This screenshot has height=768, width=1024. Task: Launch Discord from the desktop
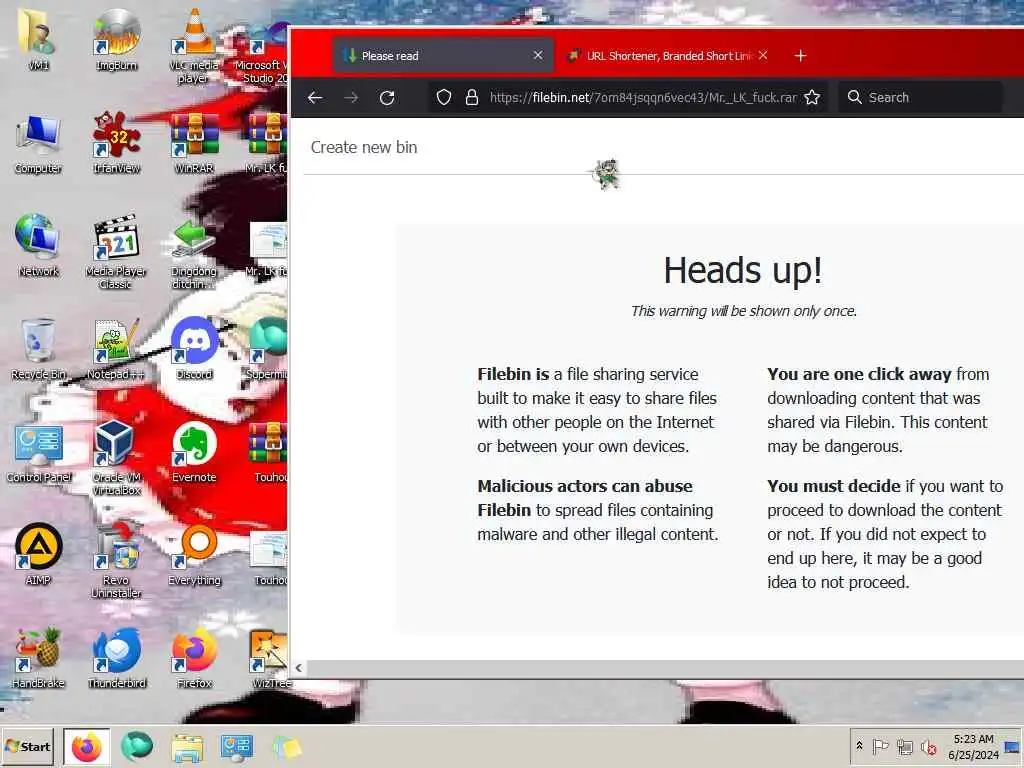click(x=194, y=349)
